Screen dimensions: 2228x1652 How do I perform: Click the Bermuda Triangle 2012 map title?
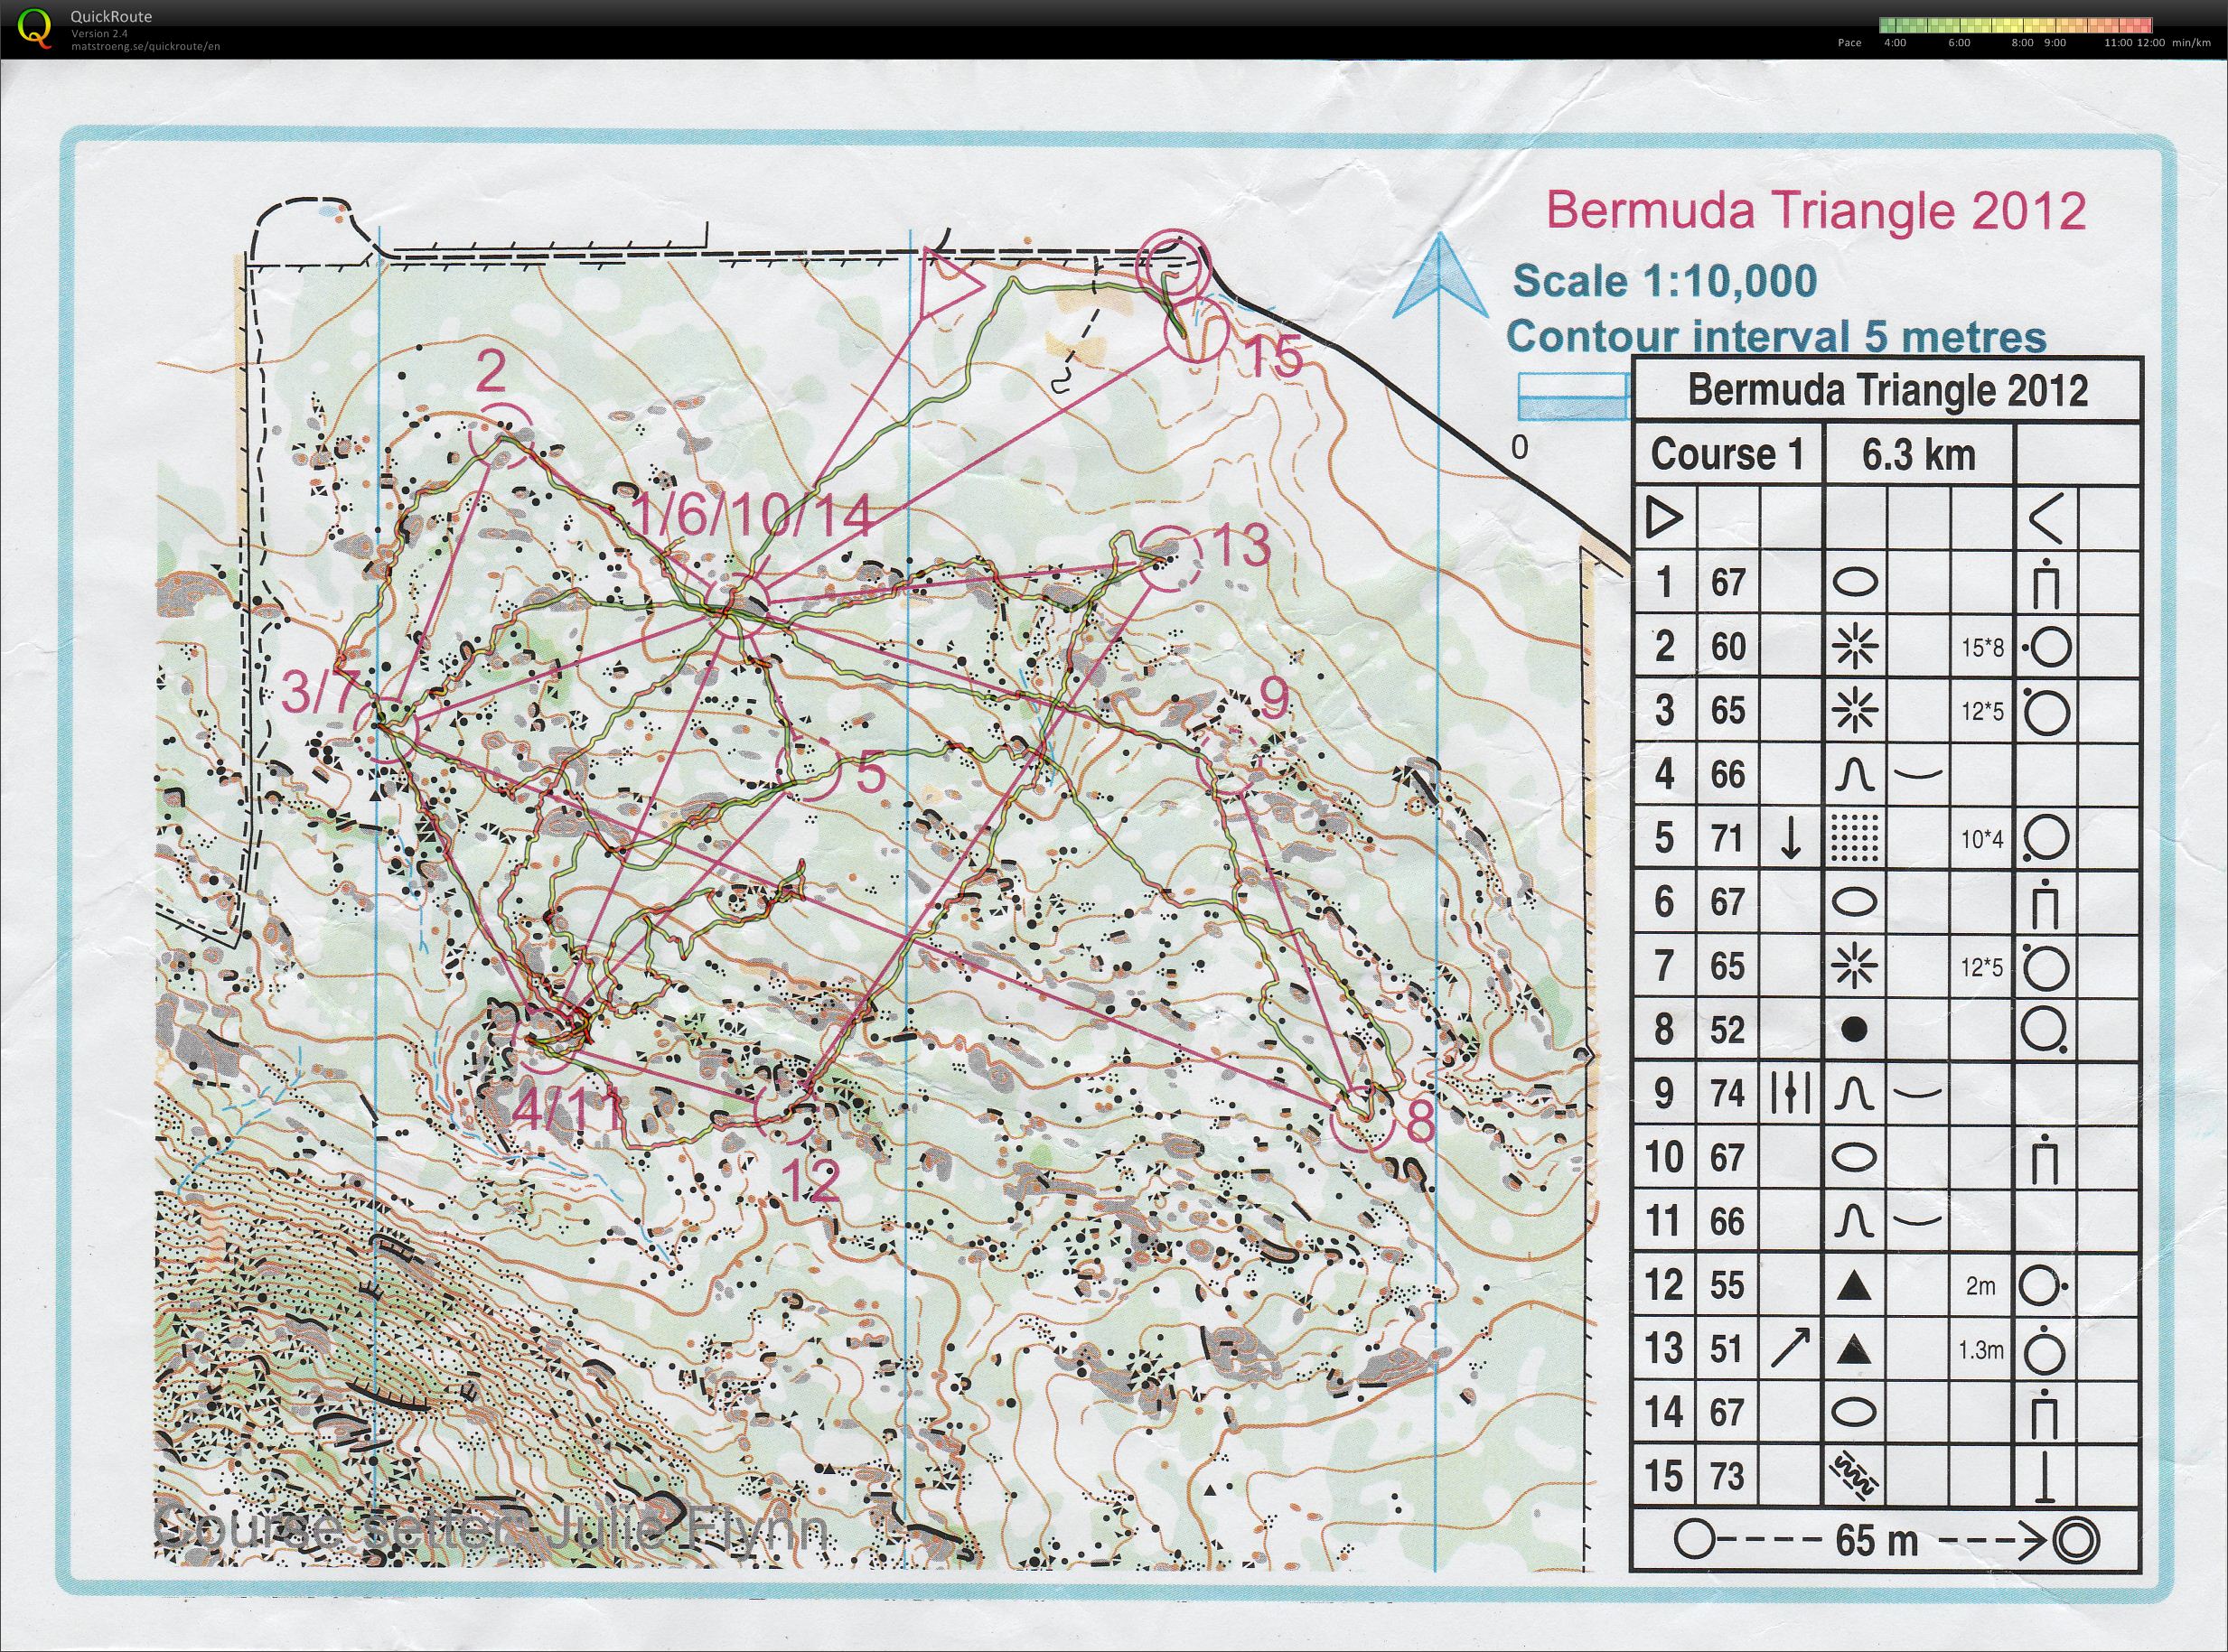tap(1816, 211)
